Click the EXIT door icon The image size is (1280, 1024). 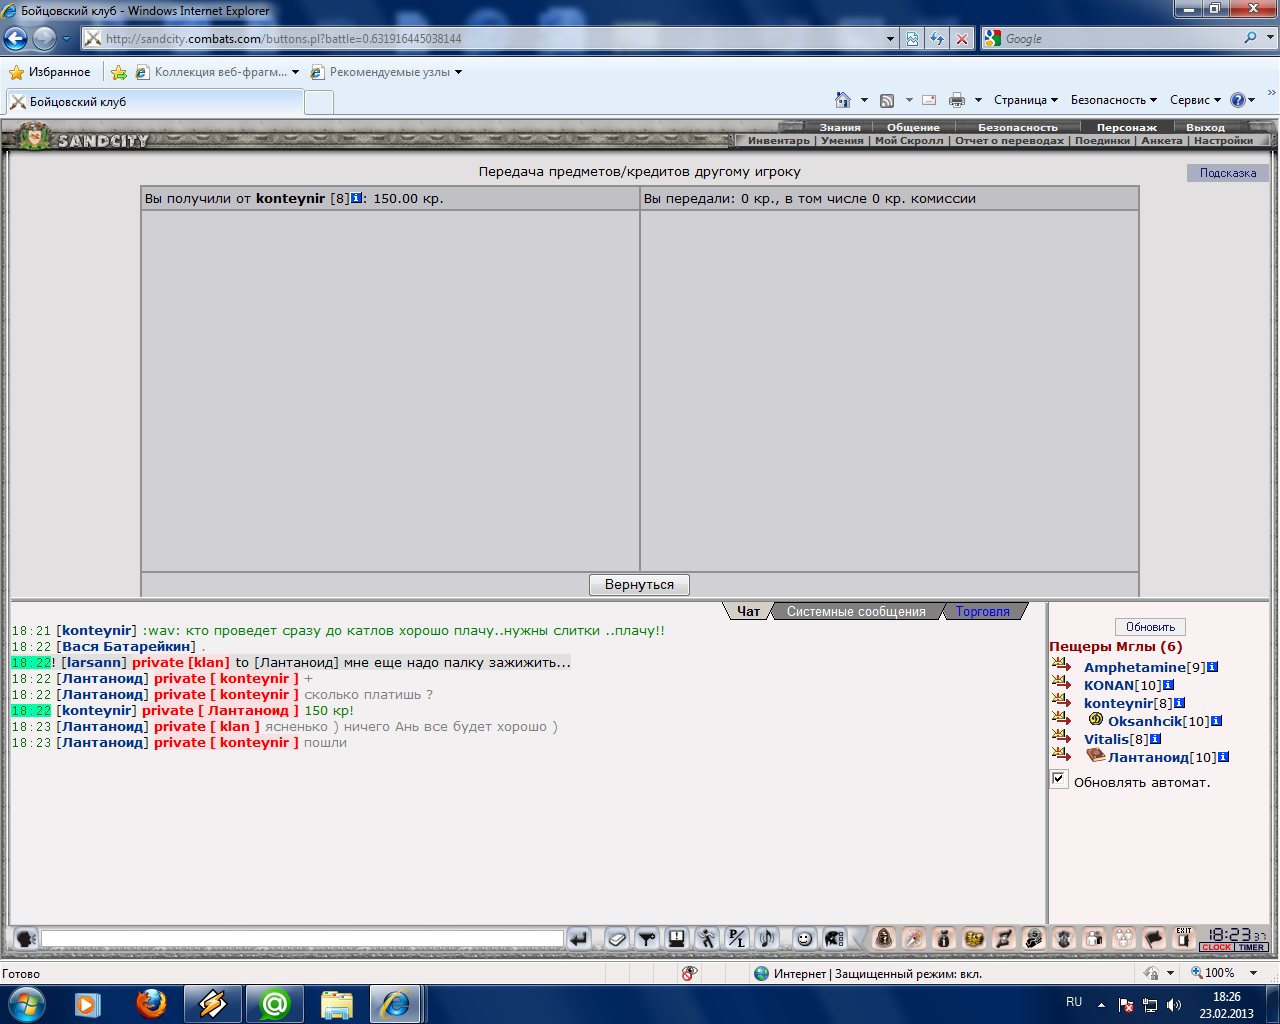1184,938
